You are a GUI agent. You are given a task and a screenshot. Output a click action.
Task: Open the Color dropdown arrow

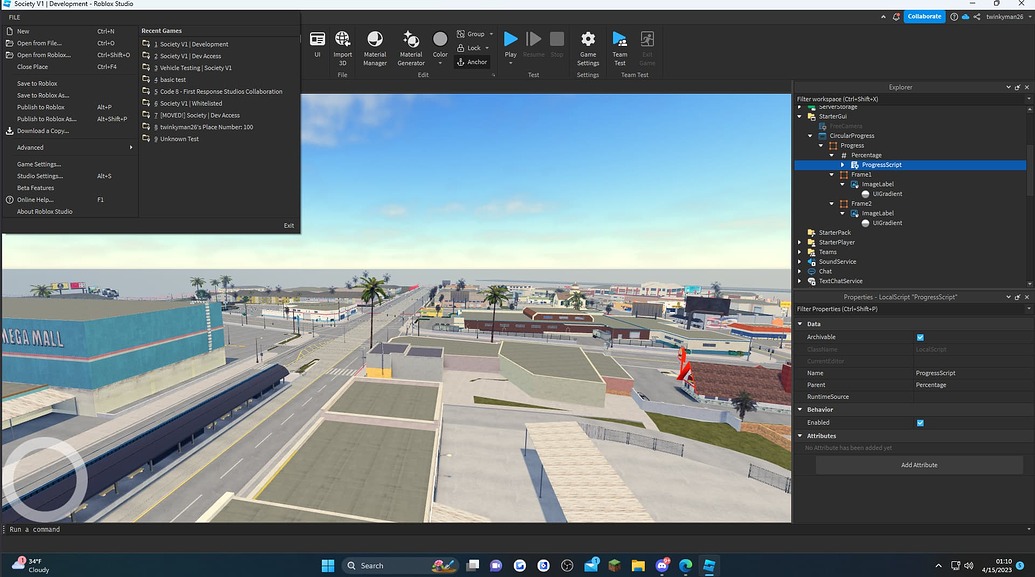[440, 61]
